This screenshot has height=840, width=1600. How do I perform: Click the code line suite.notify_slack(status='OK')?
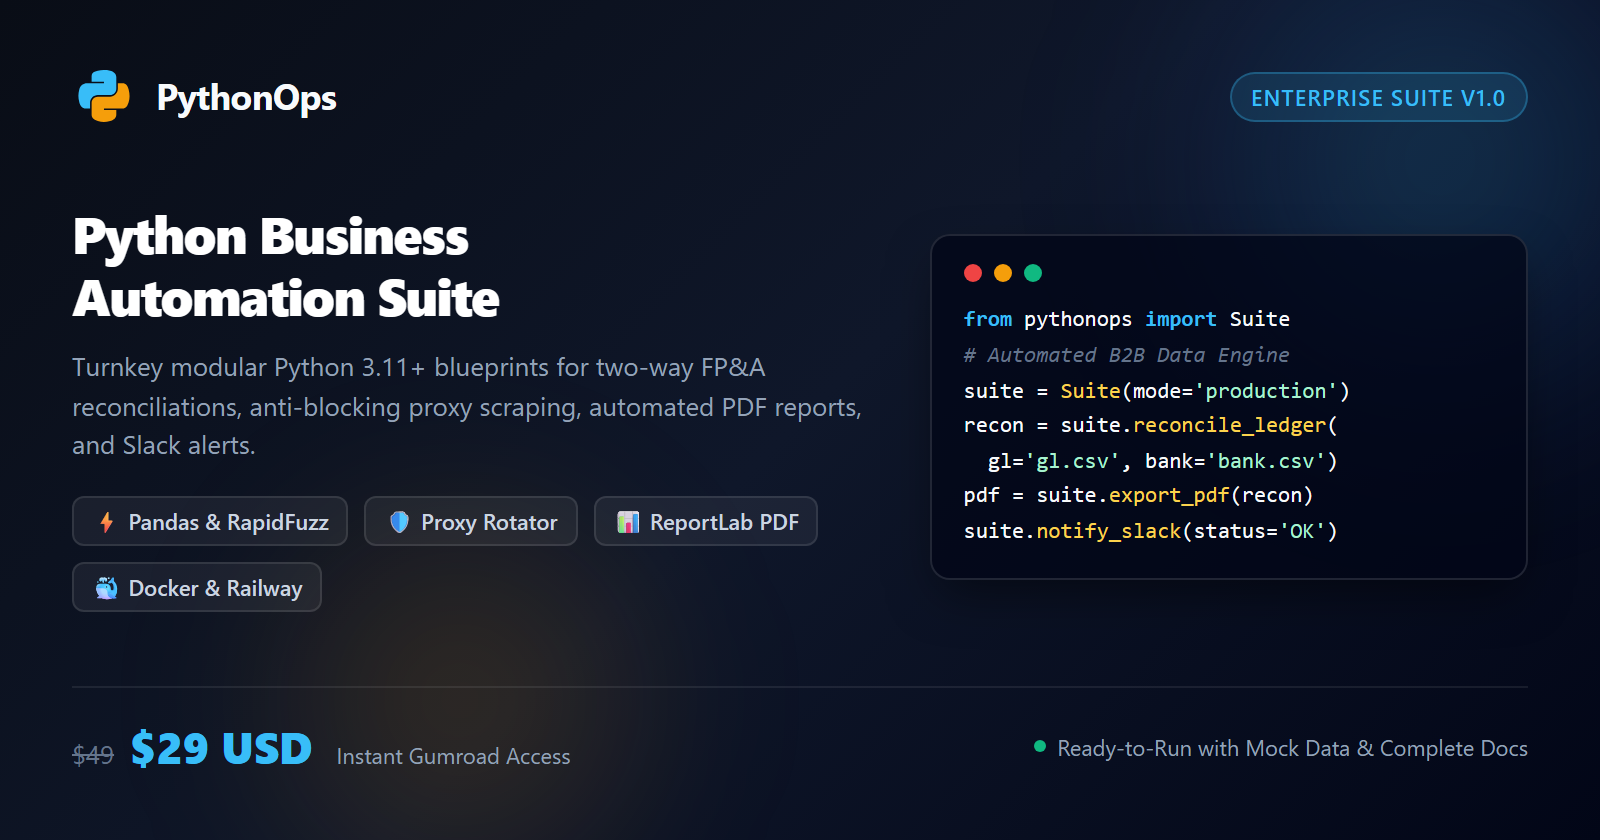1151,531
